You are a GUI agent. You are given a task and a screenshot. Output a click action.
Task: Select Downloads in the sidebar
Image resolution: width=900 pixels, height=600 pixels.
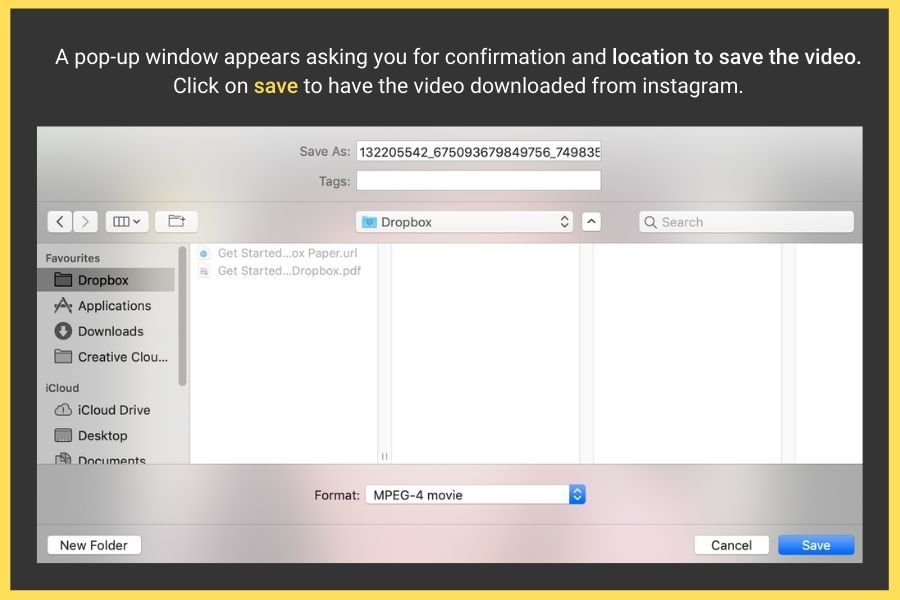click(x=106, y=331)
